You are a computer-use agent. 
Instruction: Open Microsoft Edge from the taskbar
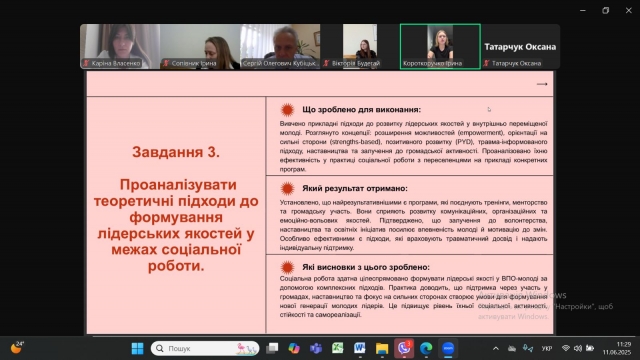point(426,348)
